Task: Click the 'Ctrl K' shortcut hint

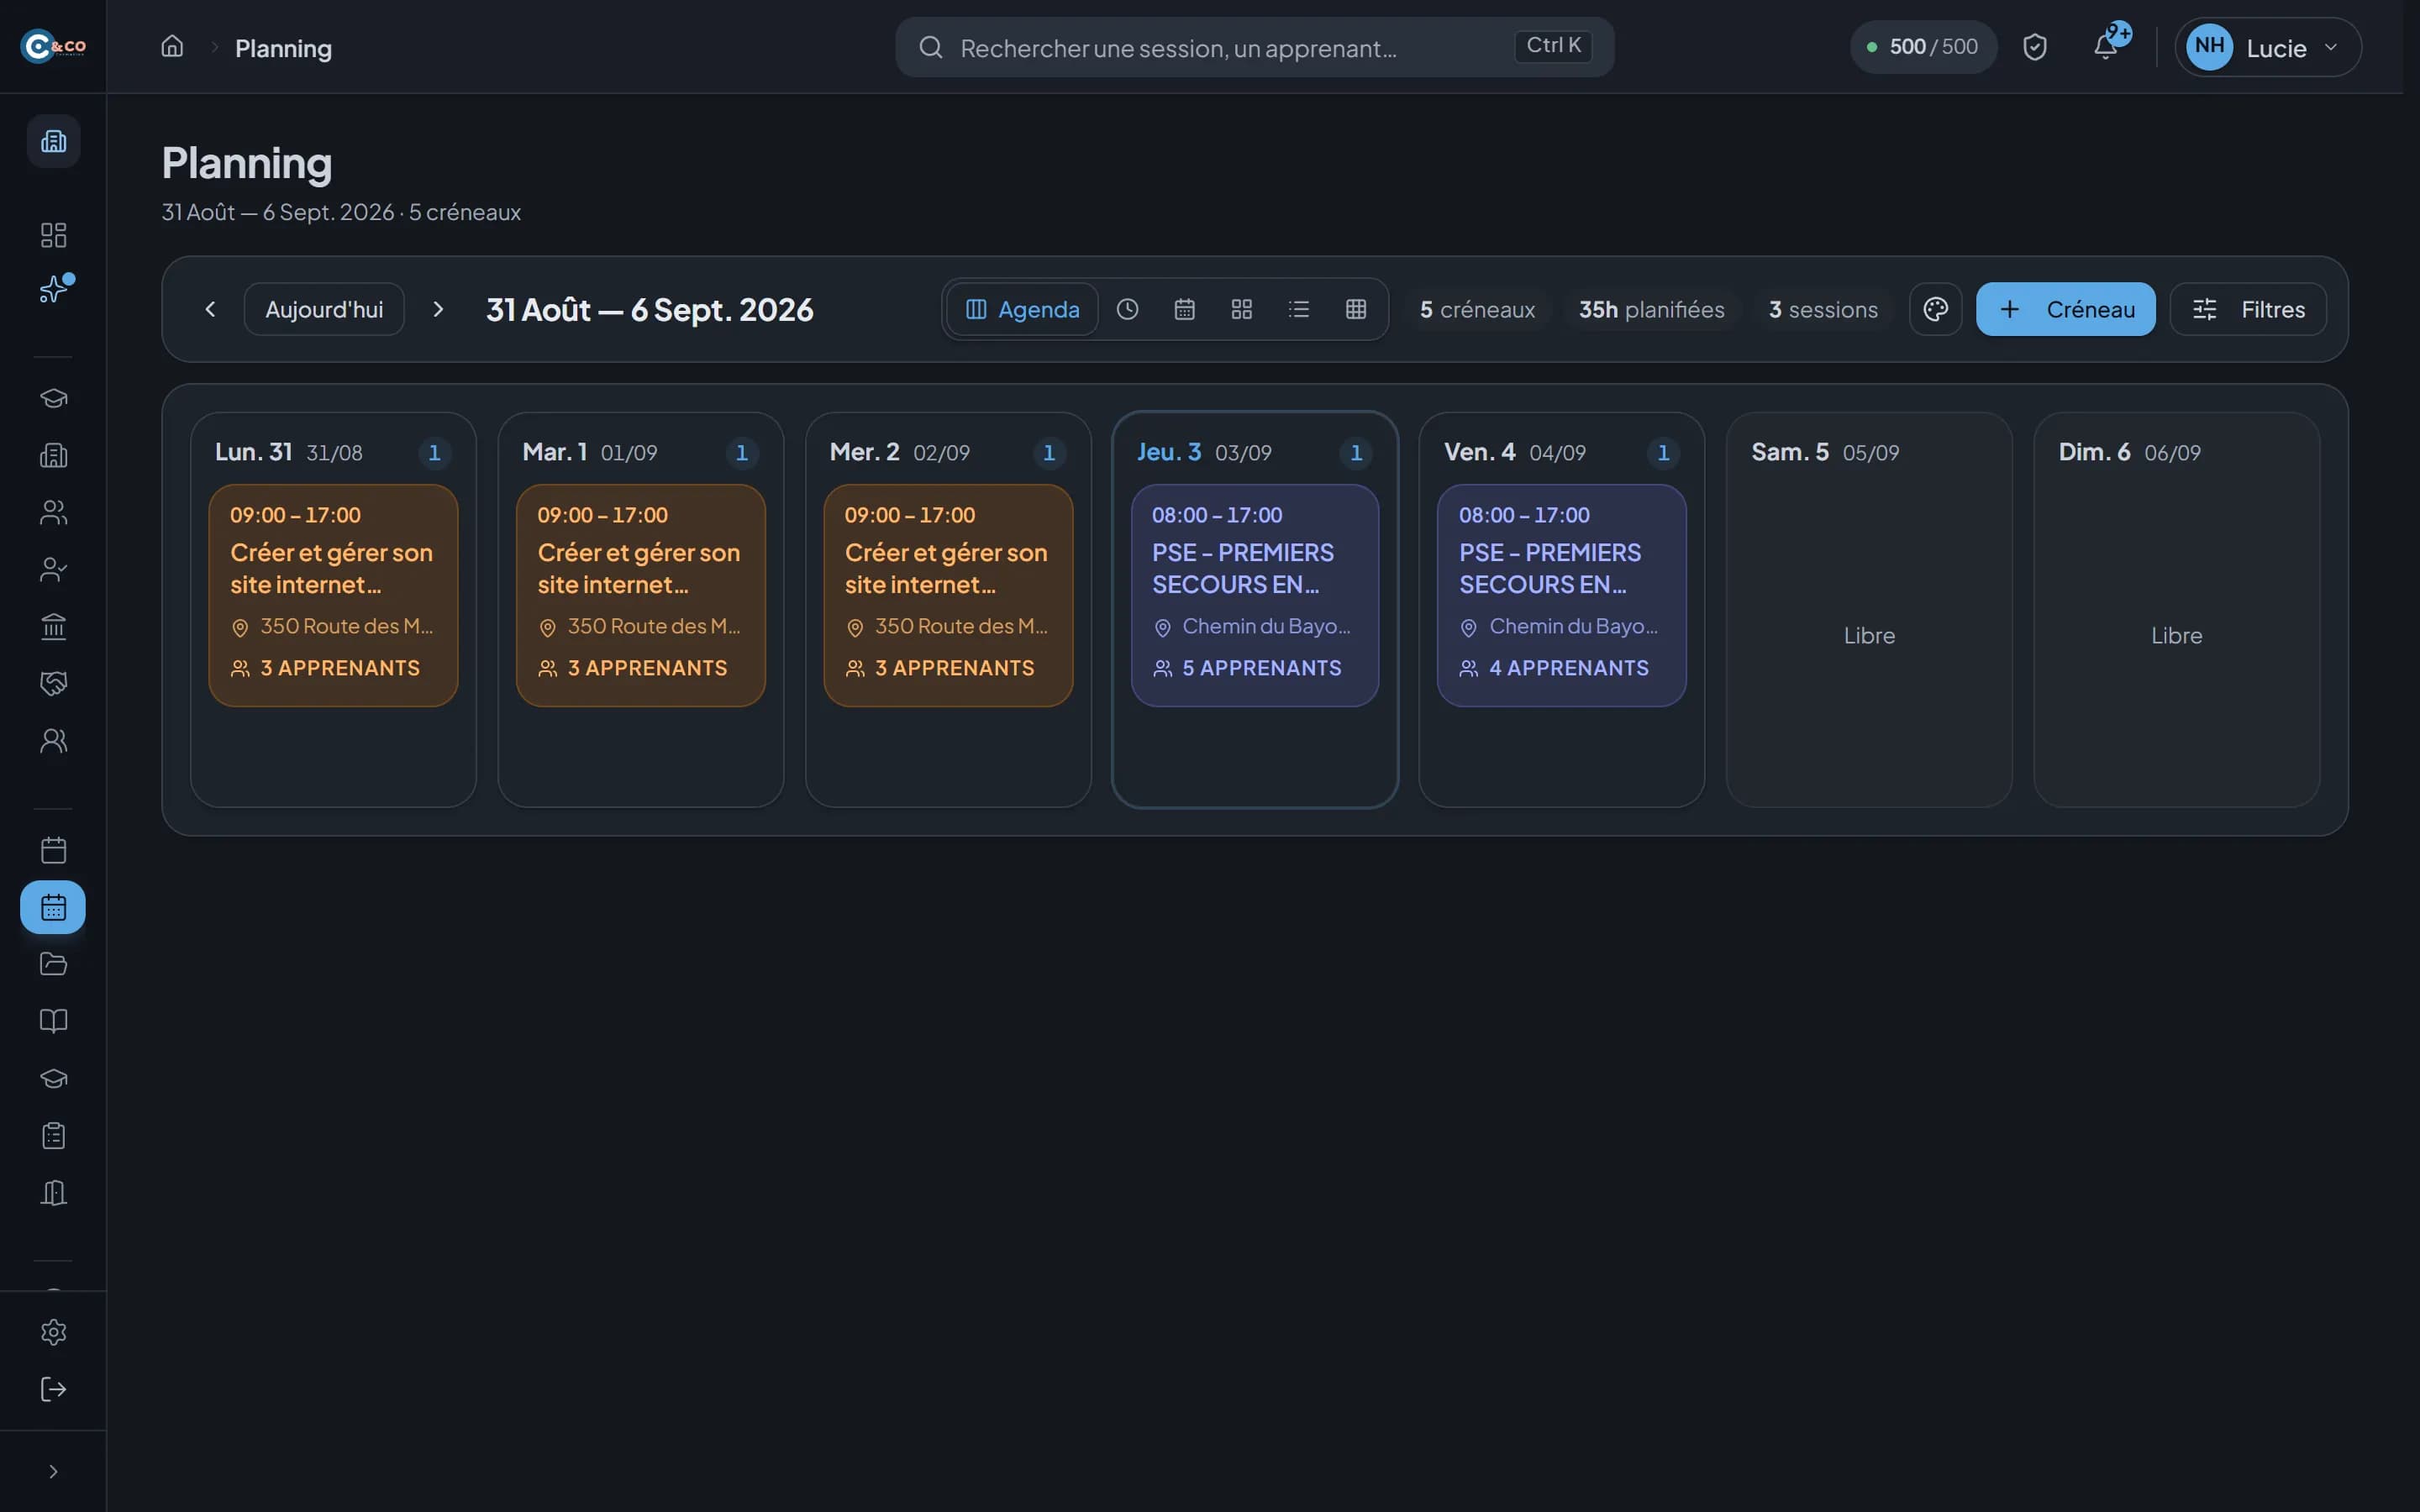Action: tap(1553, 46)
